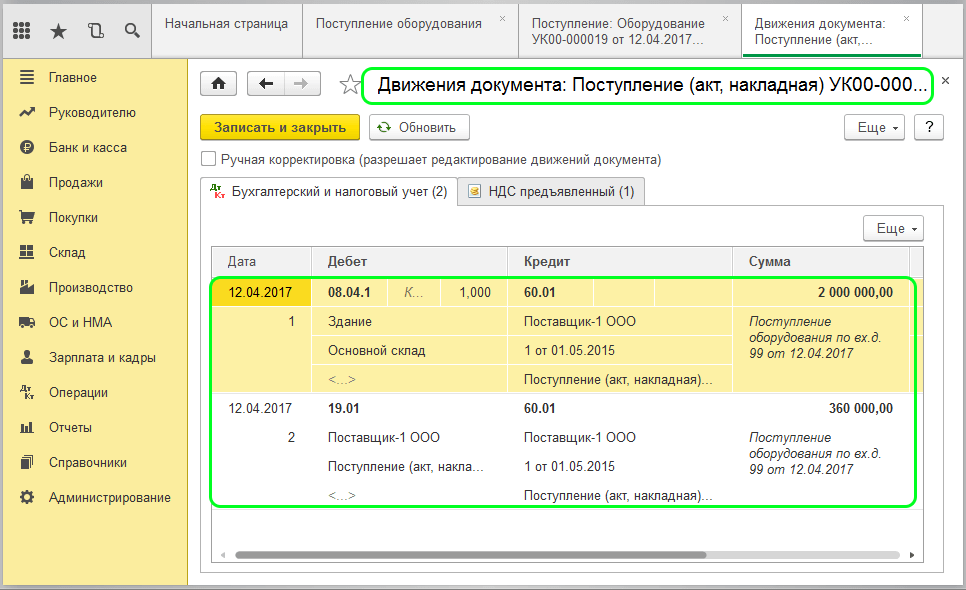
Task: Click the Операции Дт/Кт icon
Action: coord(26,392)
